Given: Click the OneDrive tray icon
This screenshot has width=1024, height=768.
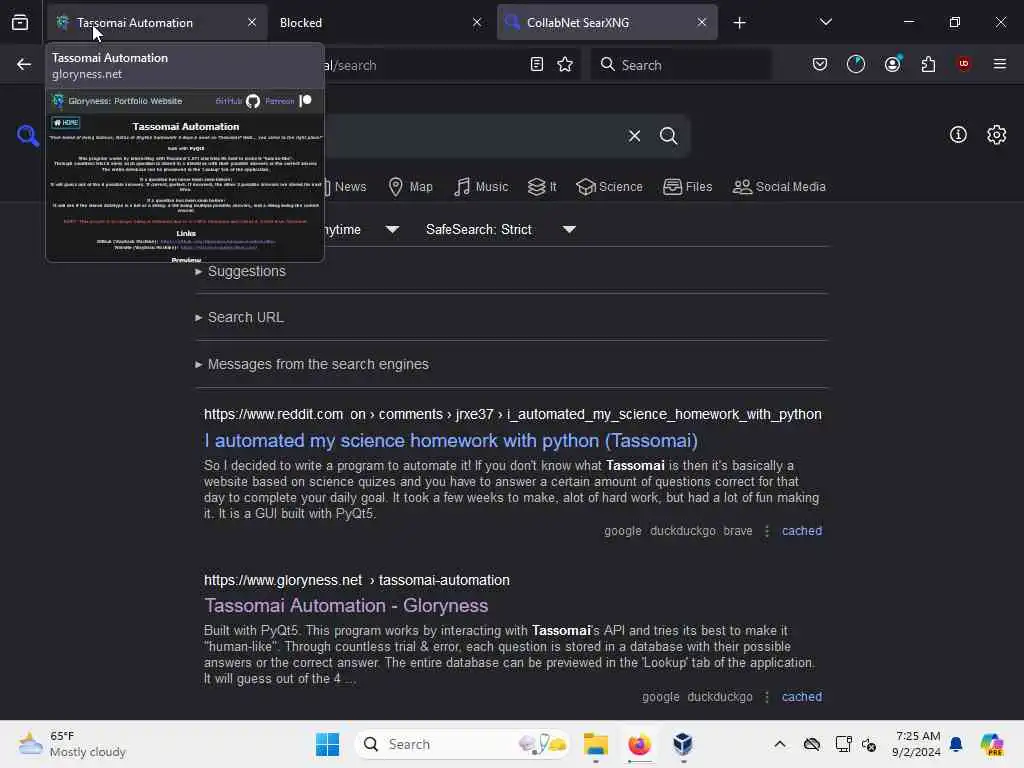Looking at the screenshot, I should coord(812,744).
